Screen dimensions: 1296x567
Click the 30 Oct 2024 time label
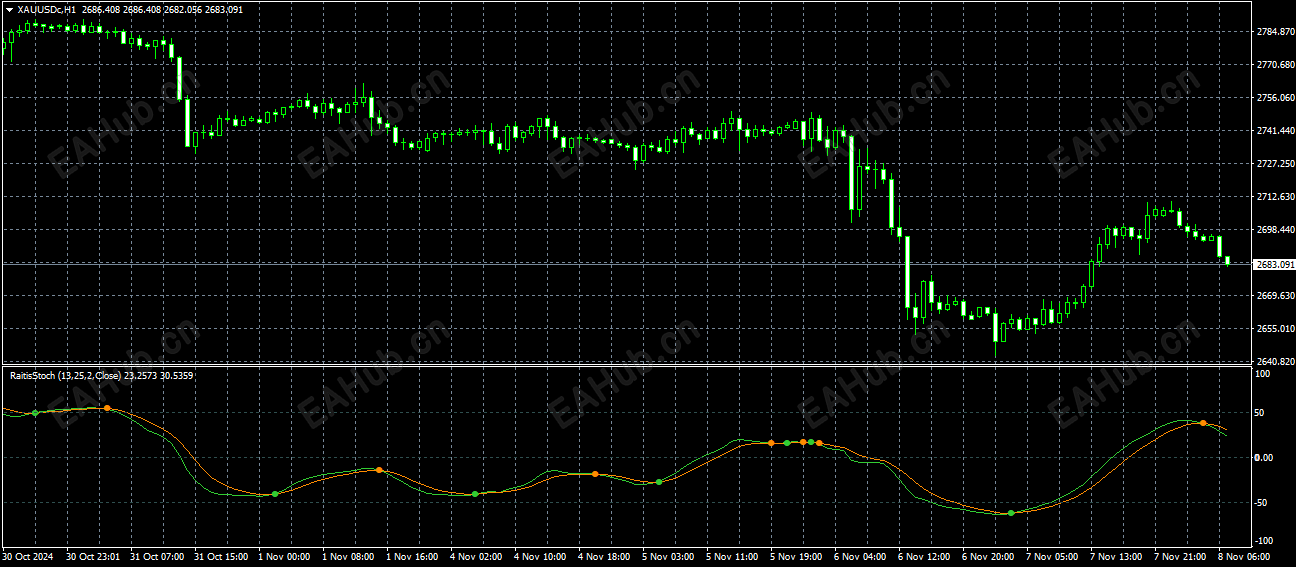click(27, 556)
